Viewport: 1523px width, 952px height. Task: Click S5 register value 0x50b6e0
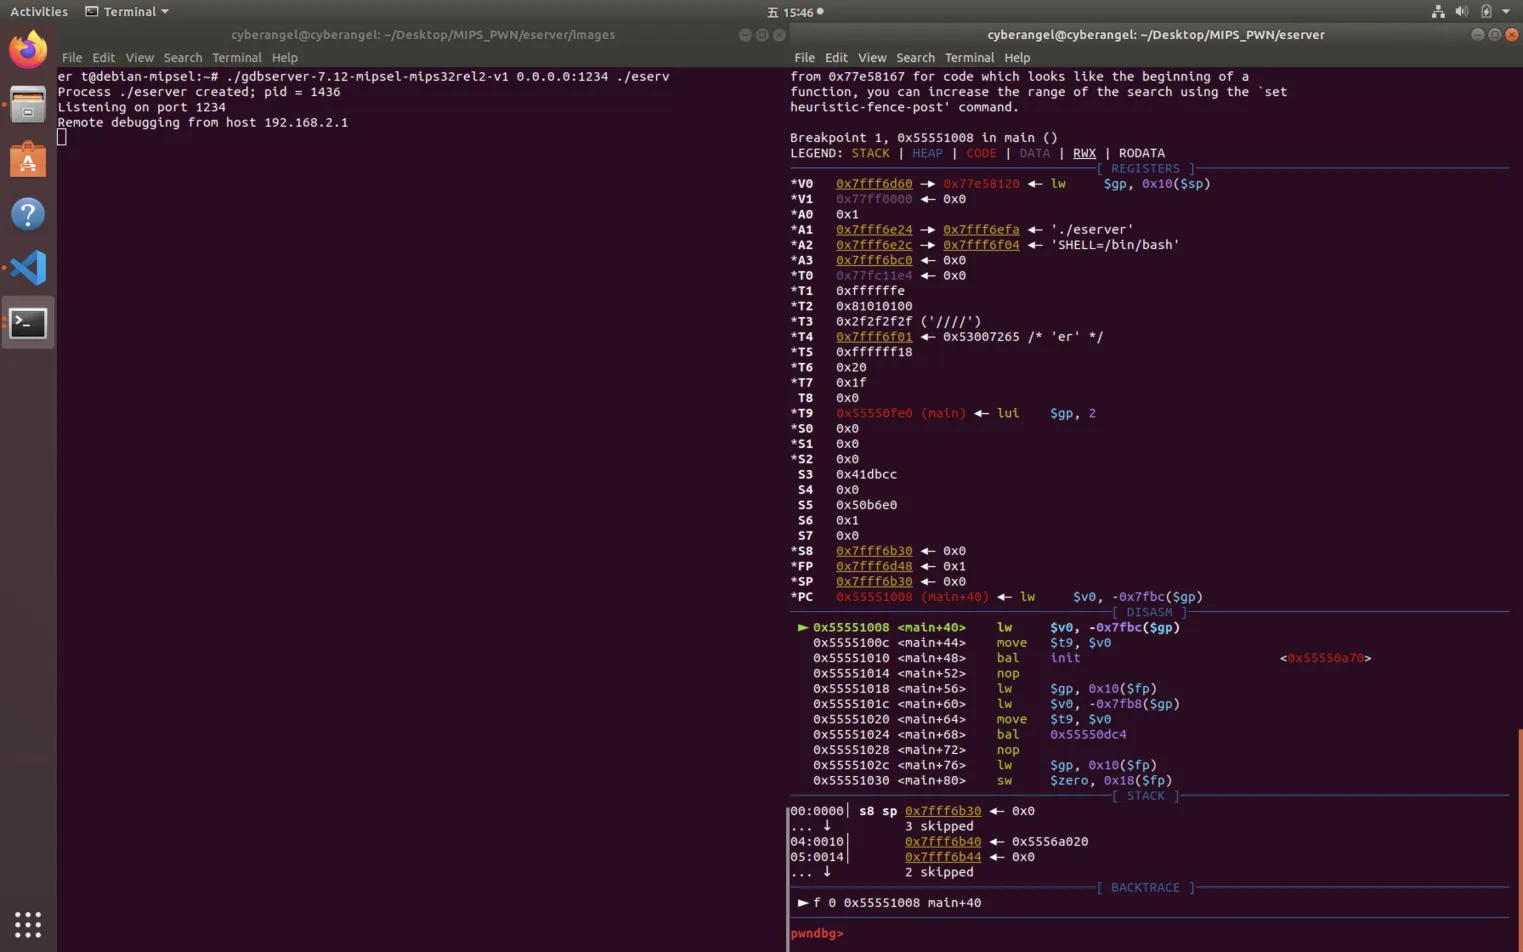(866, 505)
